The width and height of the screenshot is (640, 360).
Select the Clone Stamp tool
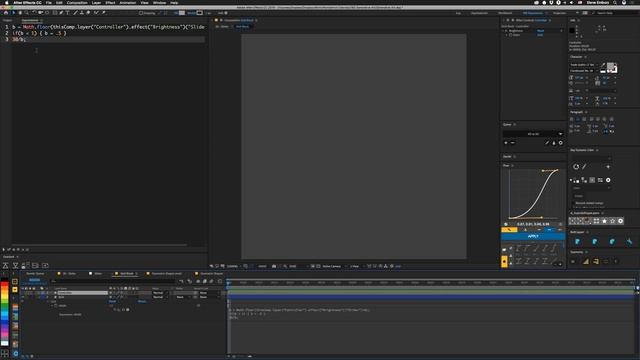82,13
